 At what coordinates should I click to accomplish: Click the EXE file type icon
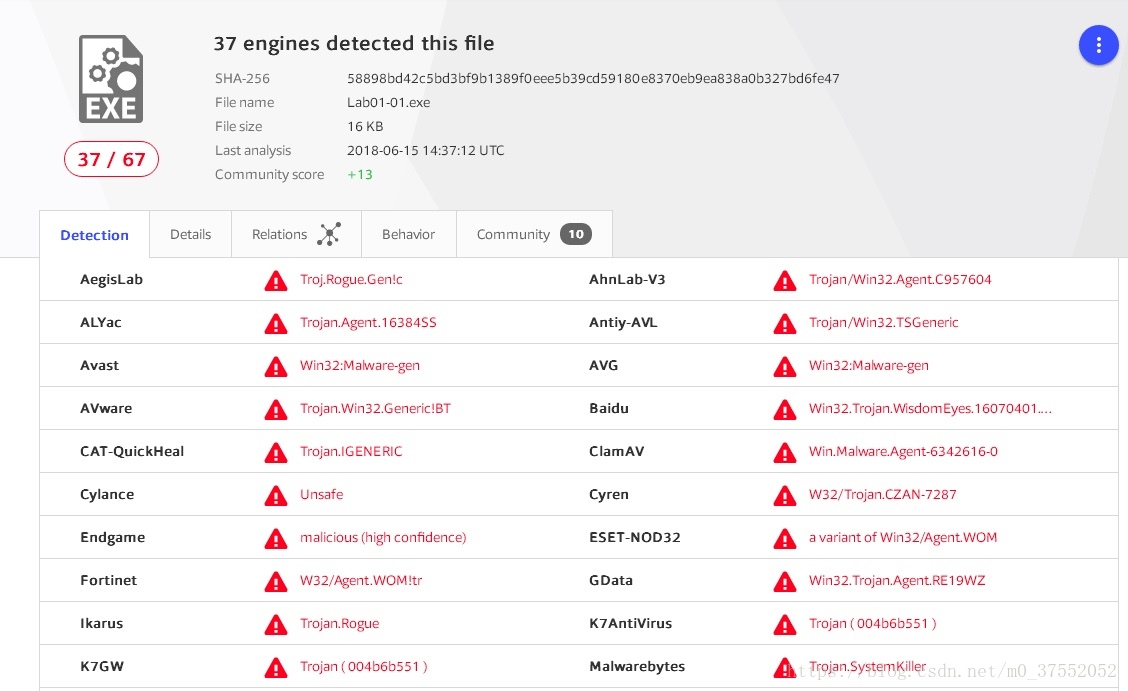point(111,79)
